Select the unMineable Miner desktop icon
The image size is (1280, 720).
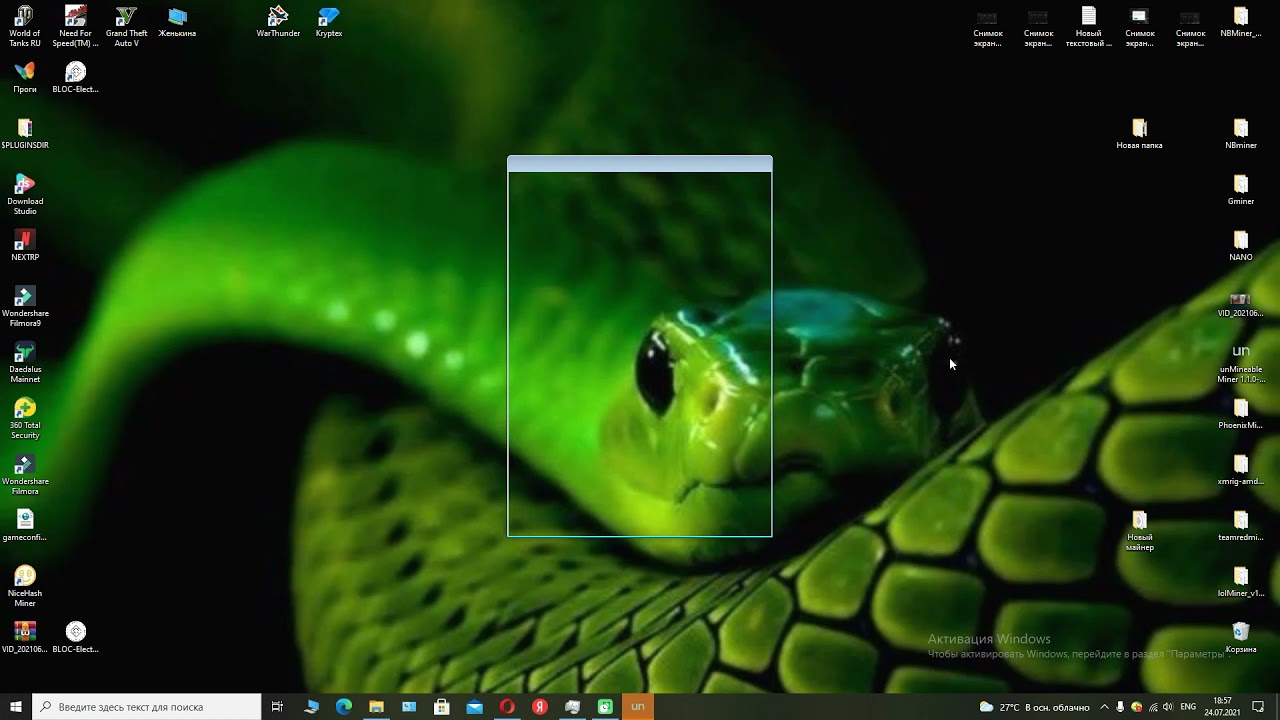(1241, 362)
